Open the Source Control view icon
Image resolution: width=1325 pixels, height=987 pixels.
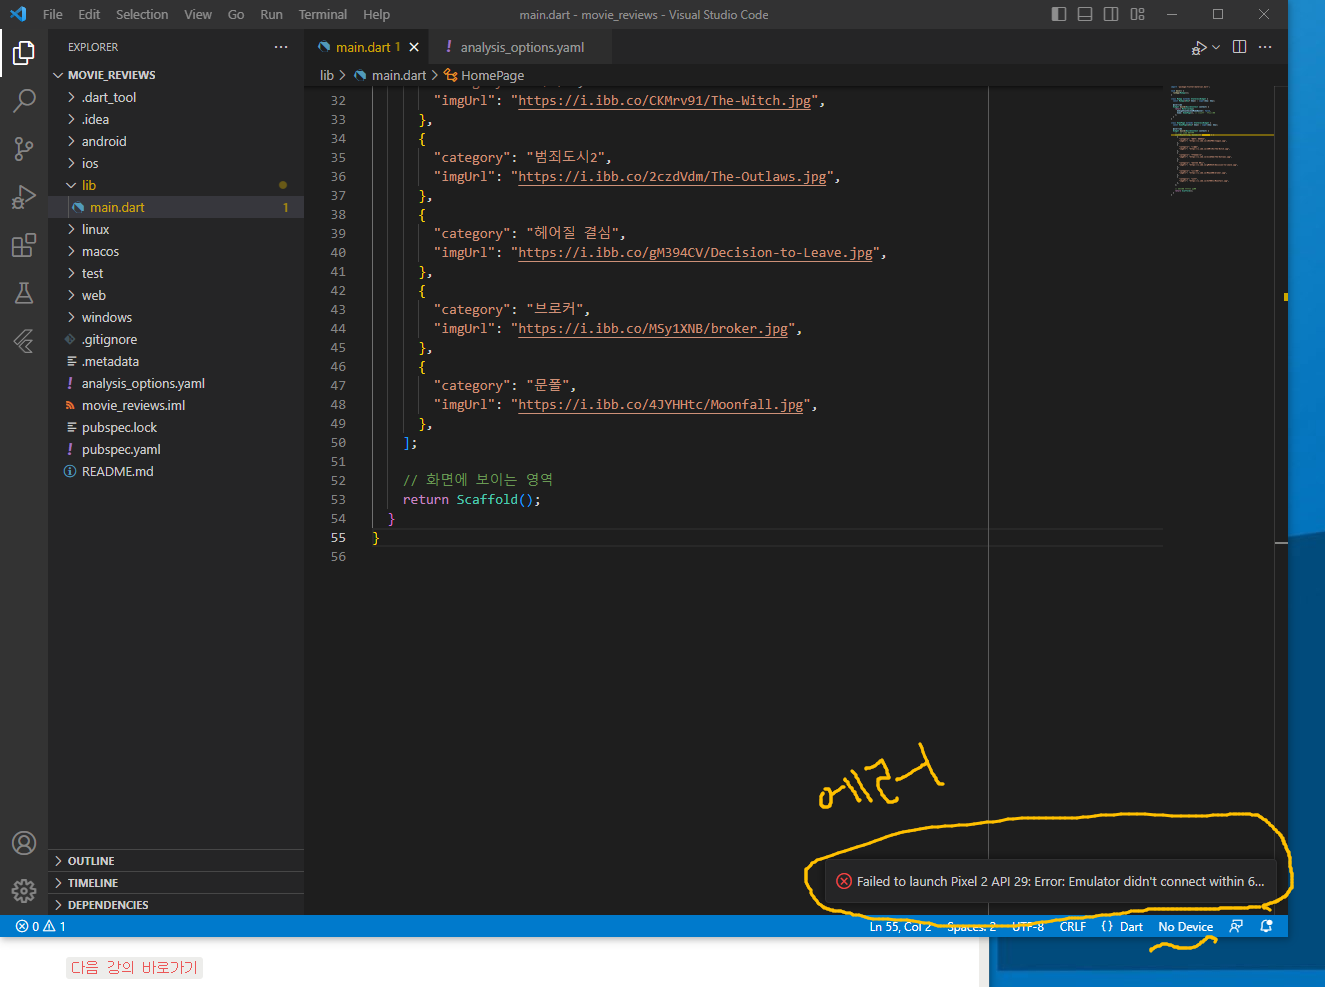(x=24, y=148)
